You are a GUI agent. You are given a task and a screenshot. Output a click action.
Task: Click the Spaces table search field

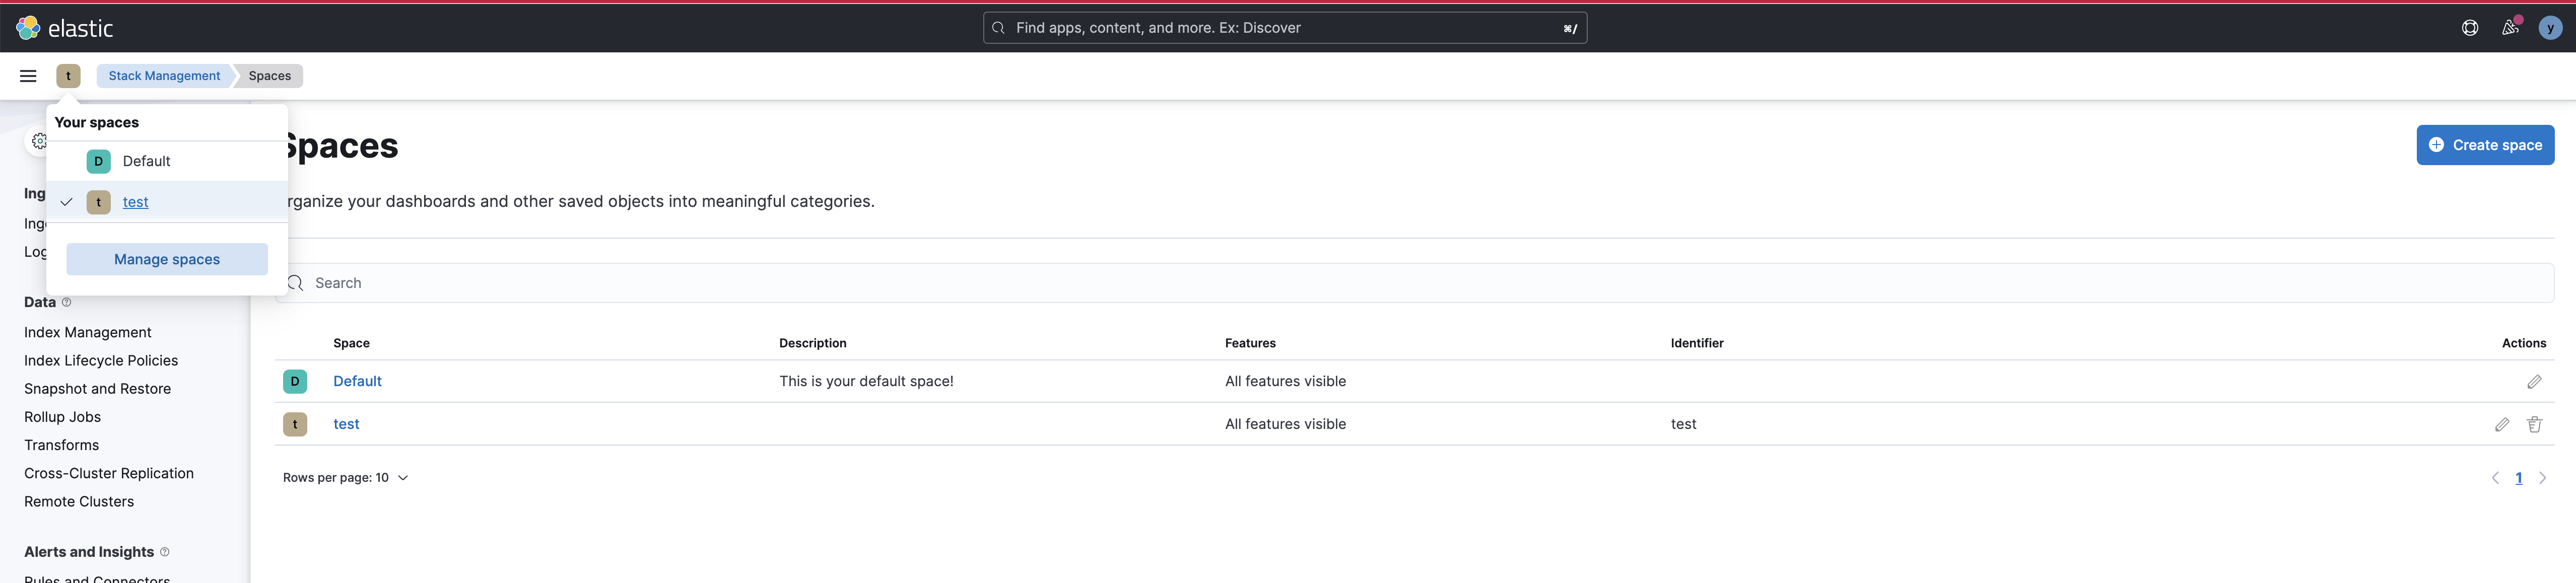pos(1400,283)
